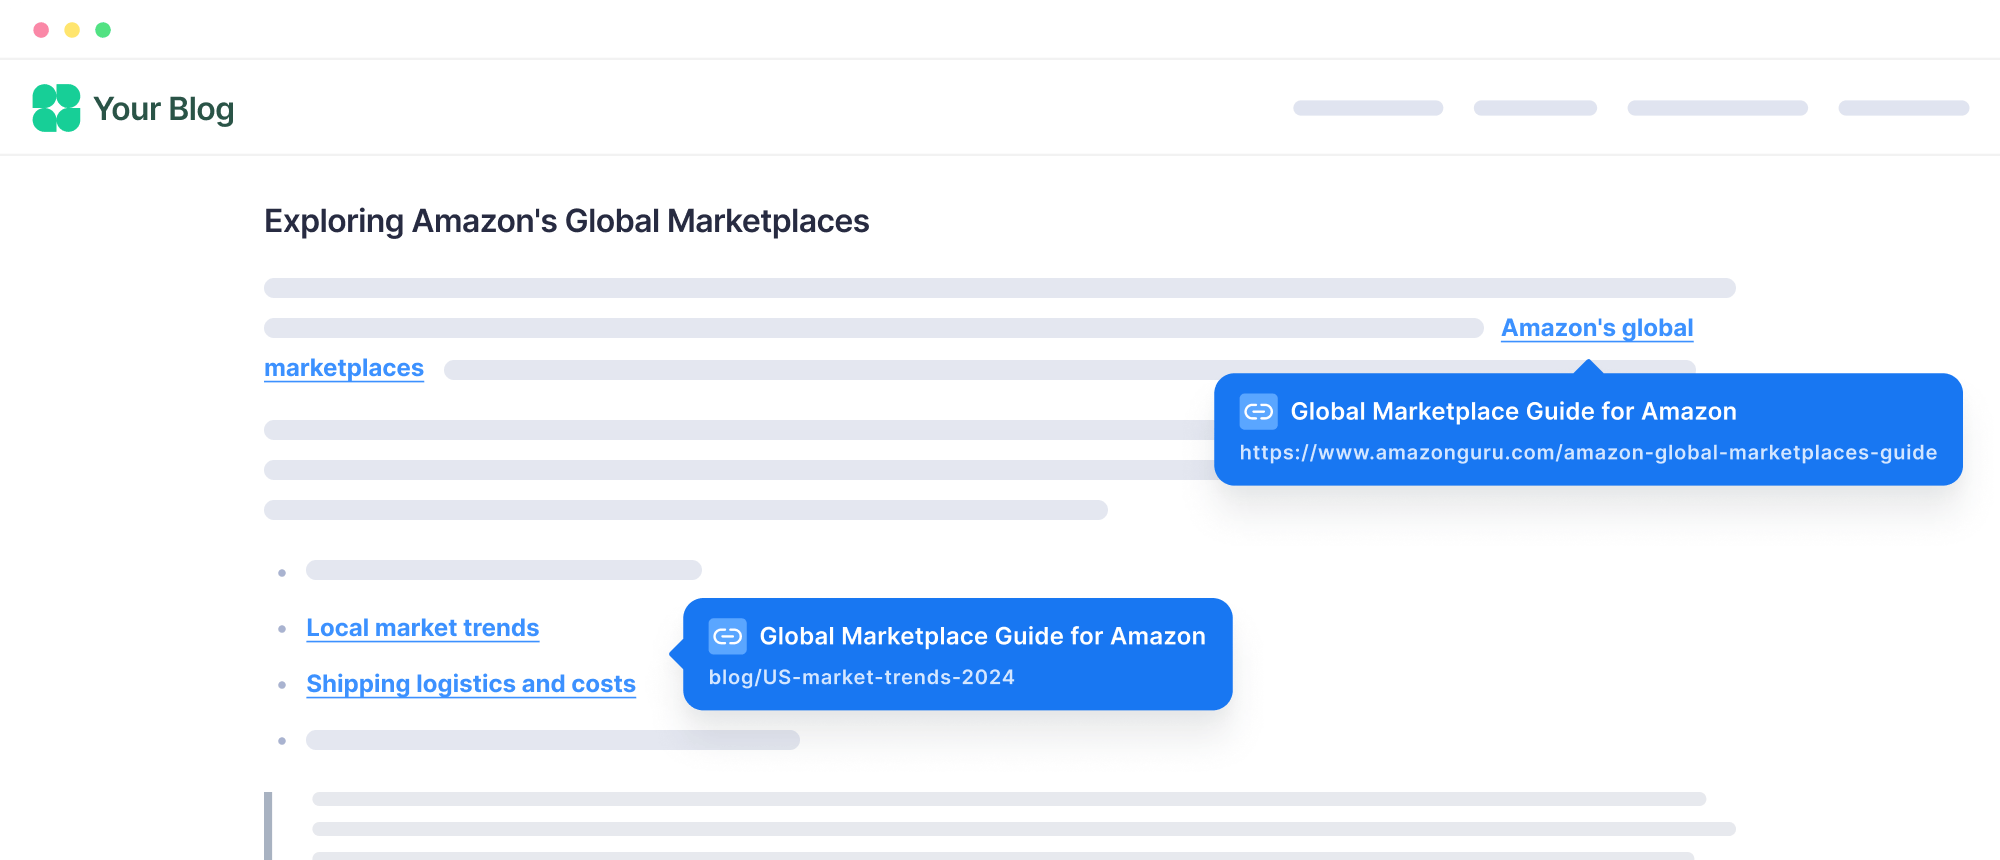2000x860 pixels.
Task: Click the red close window dot
Action: point(41,30)
